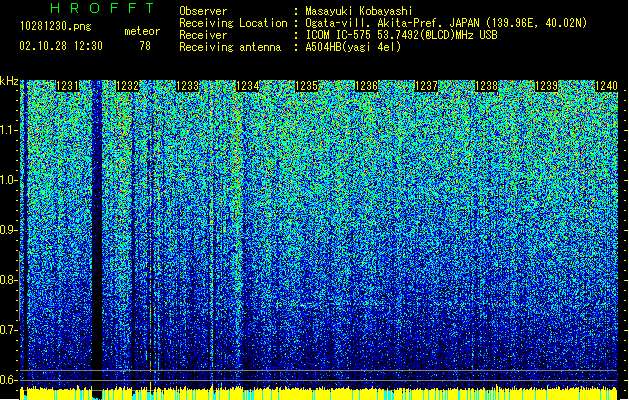Click the 1240 time marker
Image resolution: width=629 pixels, height=400 pixels.
pos(606,86)
